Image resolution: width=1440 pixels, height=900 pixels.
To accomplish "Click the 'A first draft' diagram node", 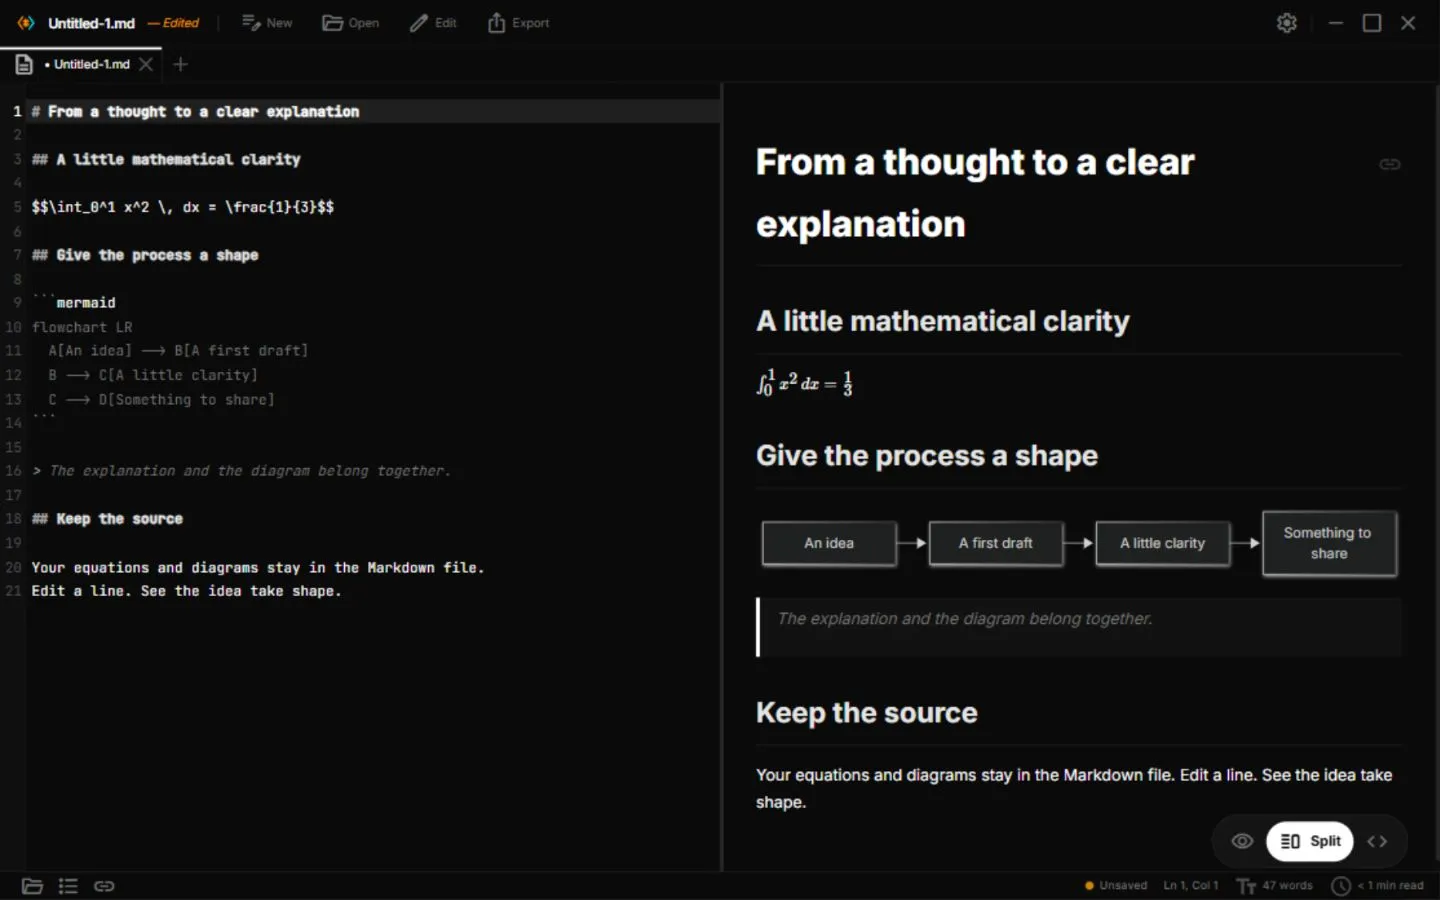I will 996,543.
